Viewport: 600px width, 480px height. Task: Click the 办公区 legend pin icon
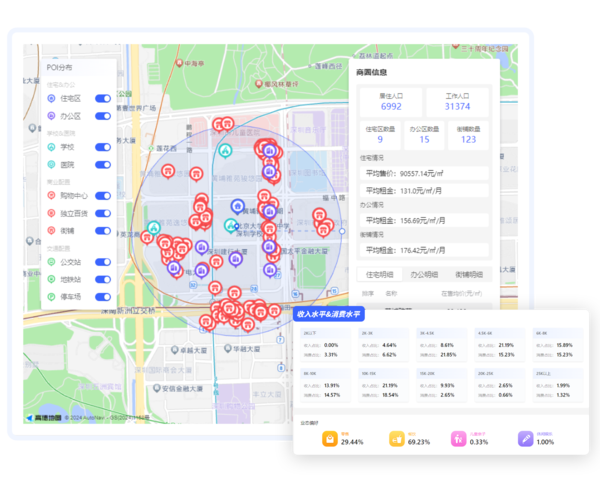(51, 116)
